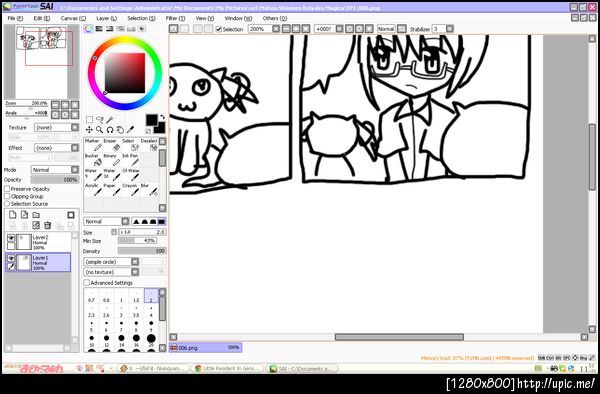Choose brush size preset 0.7

[91, 296]
